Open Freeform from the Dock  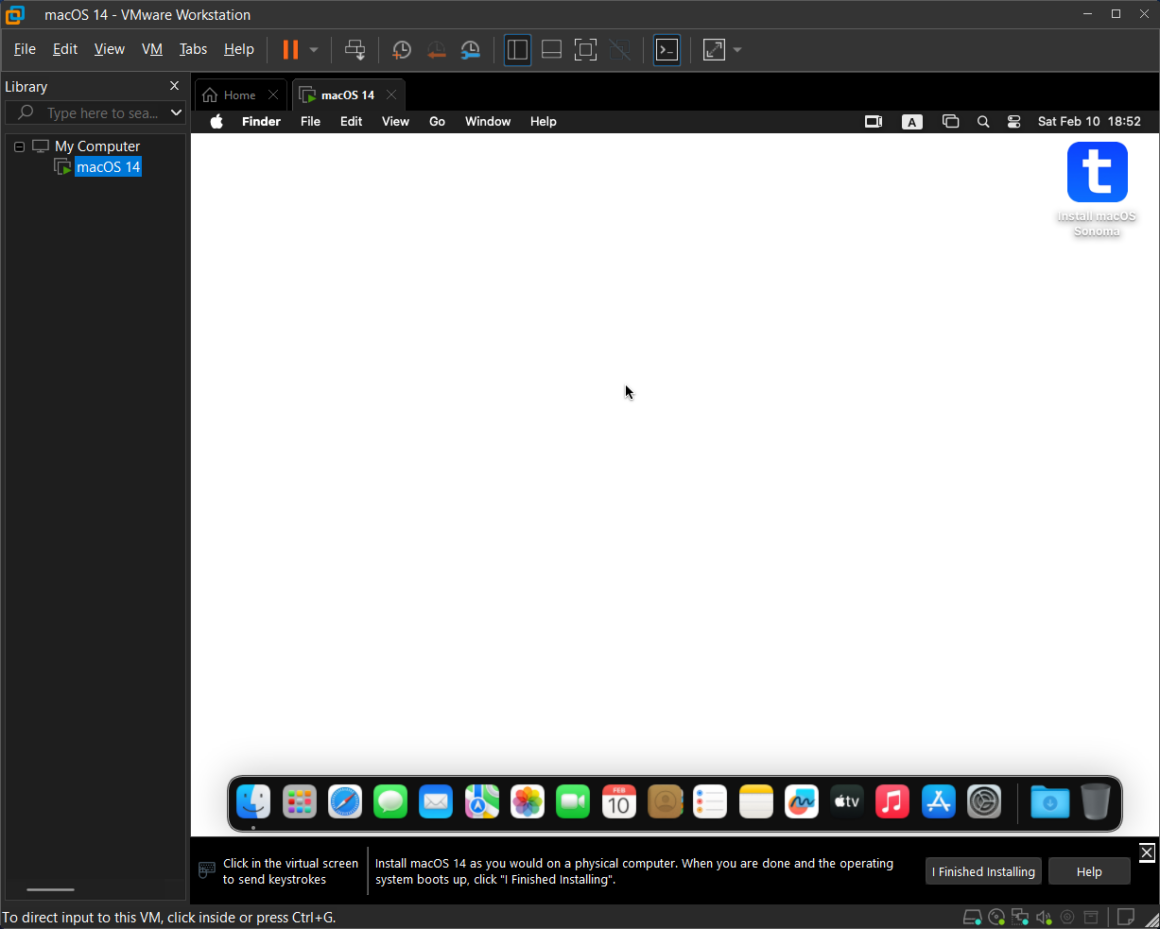801,802
